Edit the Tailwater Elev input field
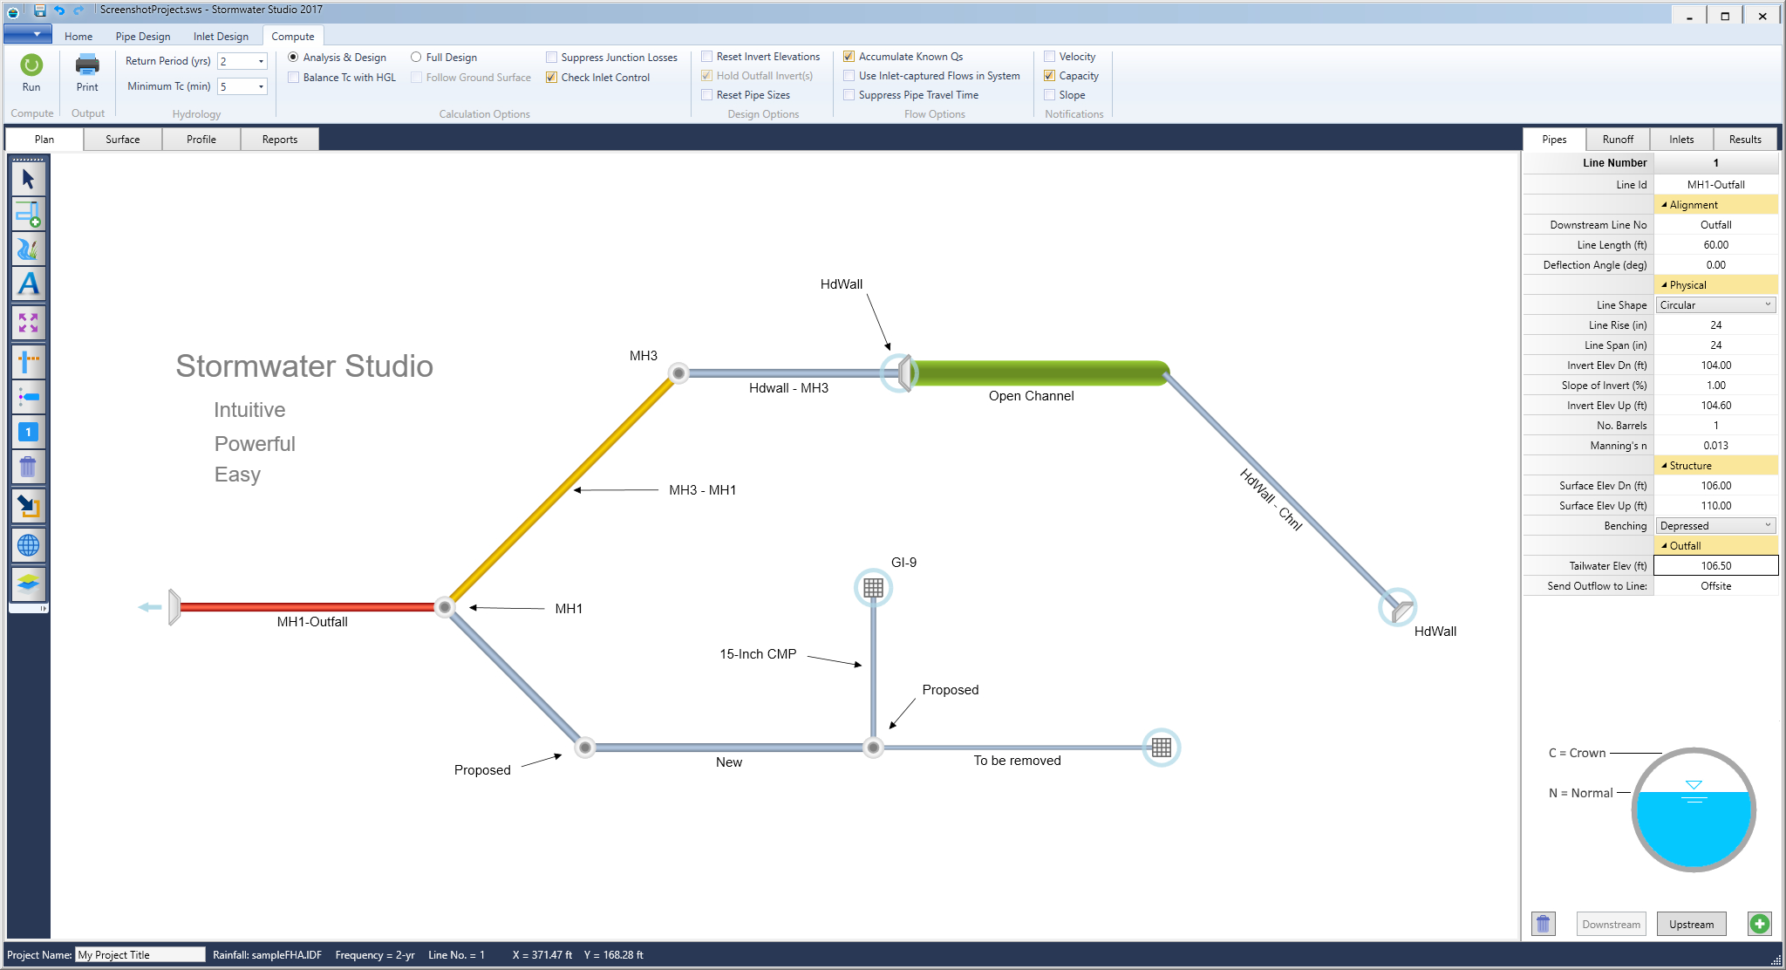This screenshot has height=970, width=1786. tap(1715, 565)
